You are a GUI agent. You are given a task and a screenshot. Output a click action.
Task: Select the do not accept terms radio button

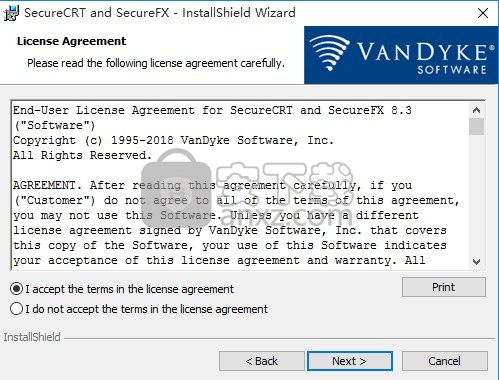[17, 309]
